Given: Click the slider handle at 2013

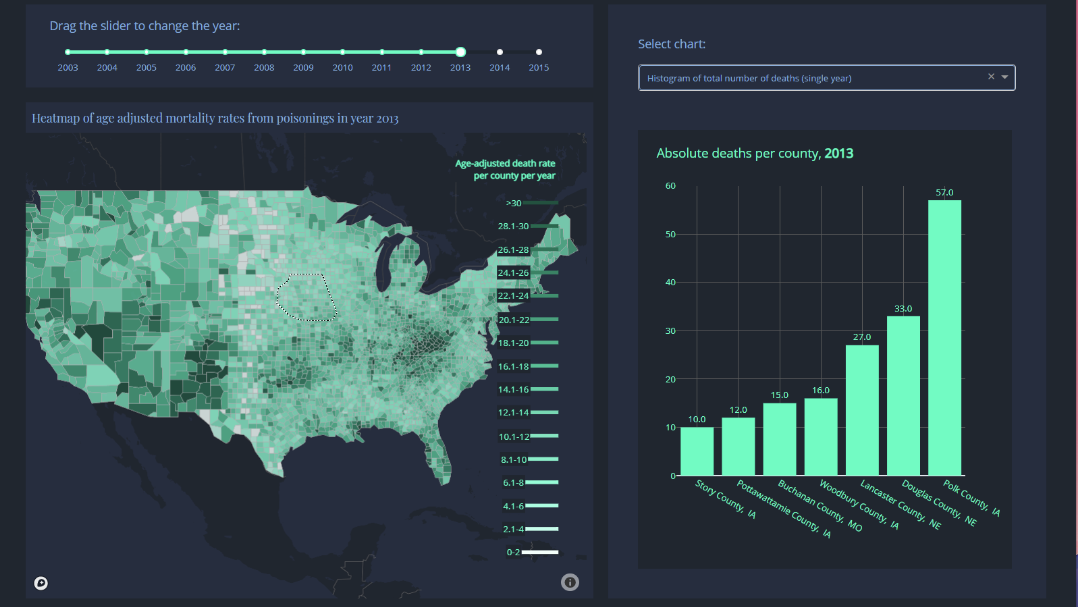Looking at the screenshot, I should 461,52.
